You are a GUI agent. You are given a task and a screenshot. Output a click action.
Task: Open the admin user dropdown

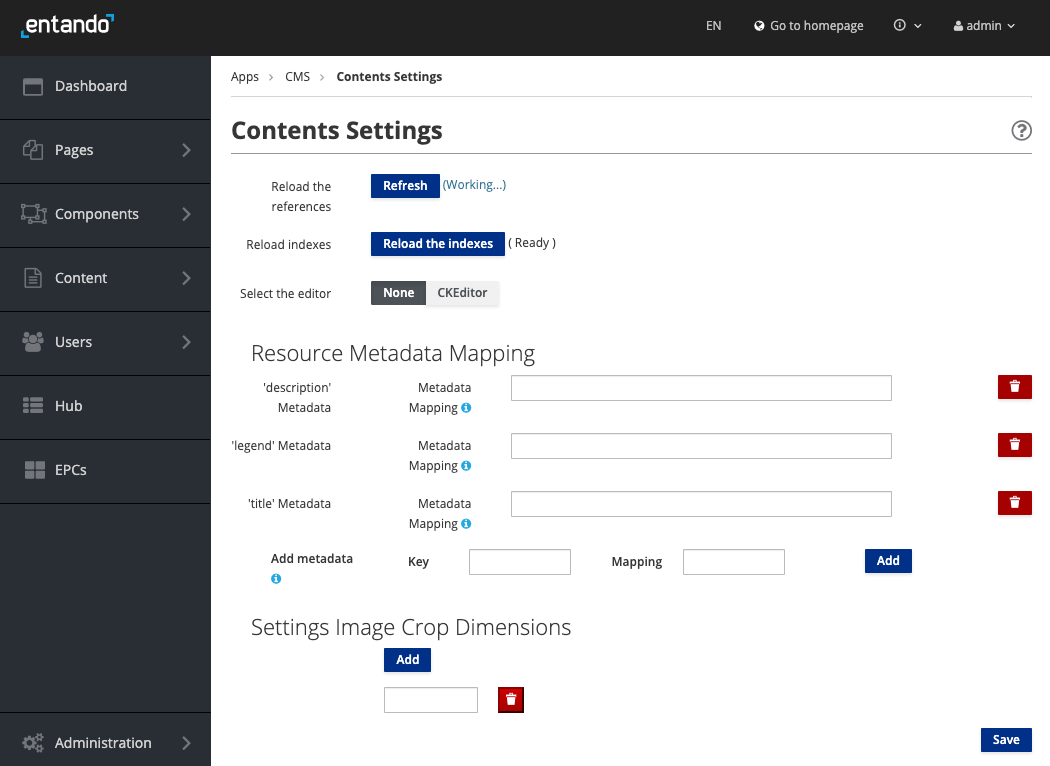(x=984, y=26)
